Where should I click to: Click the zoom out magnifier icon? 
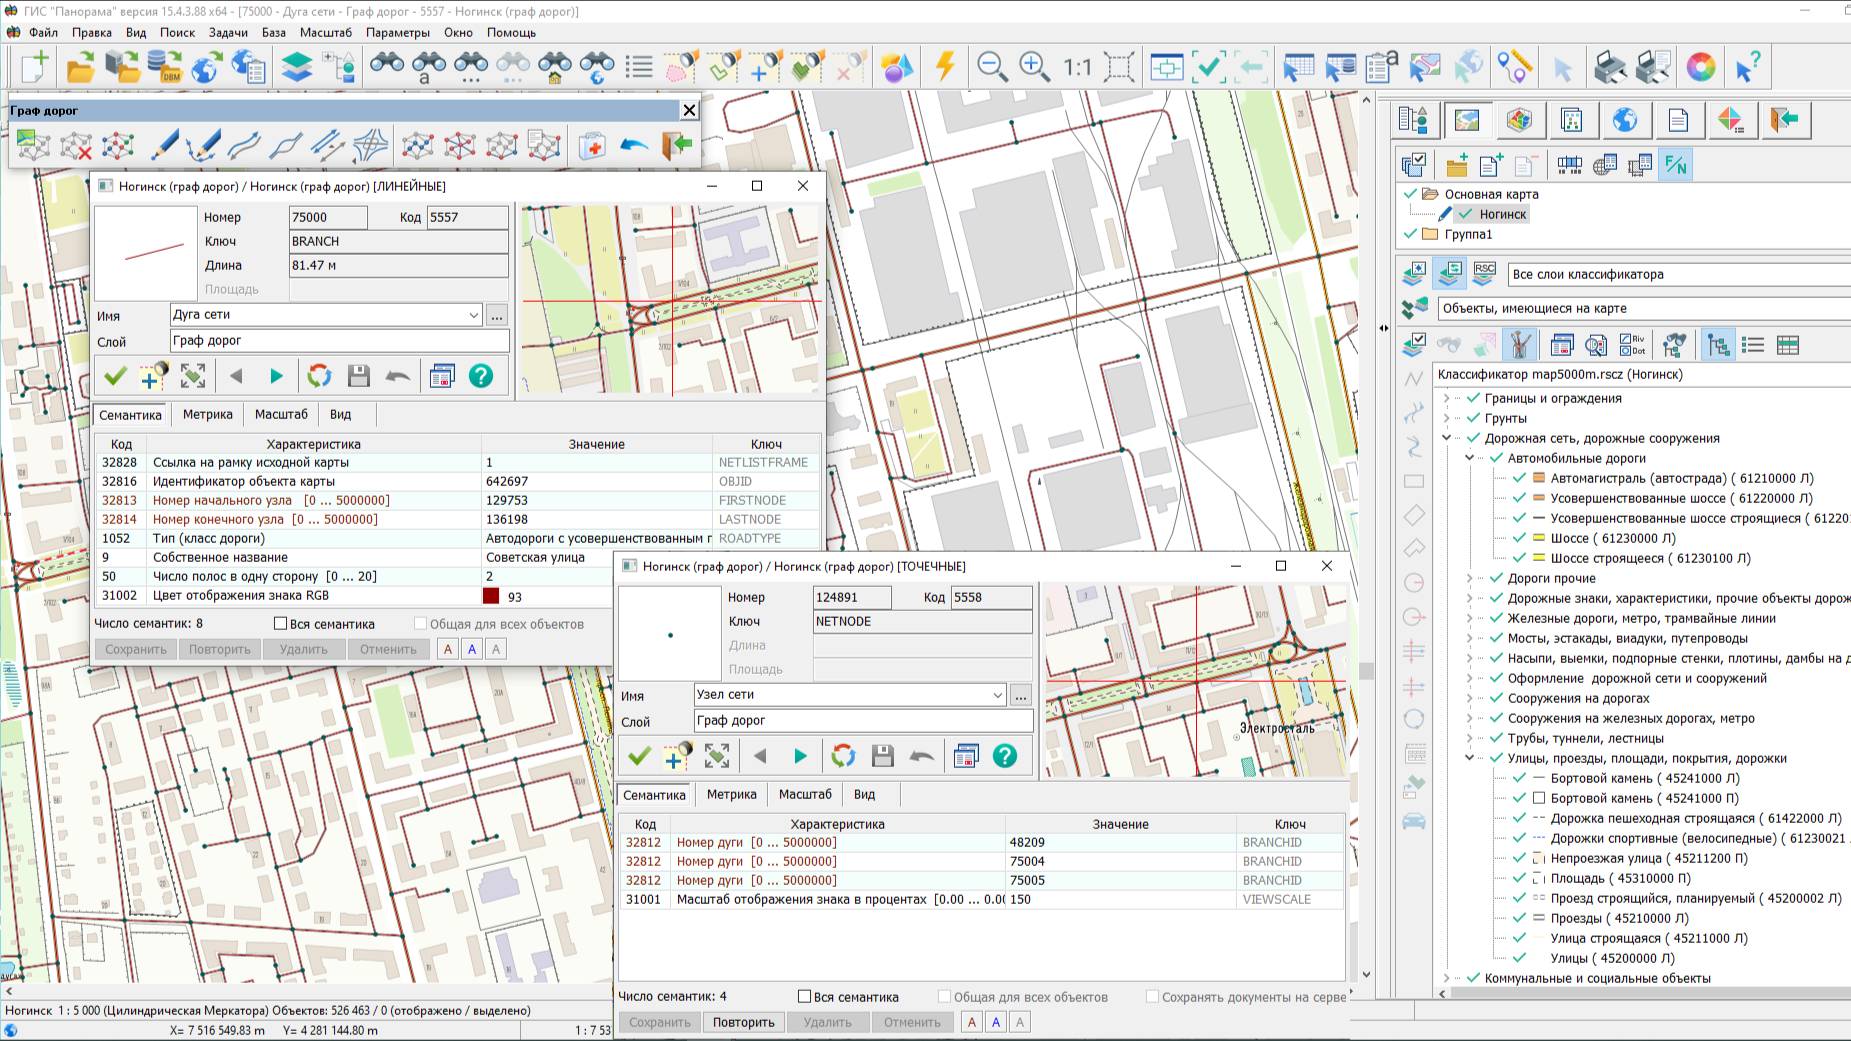991,67
